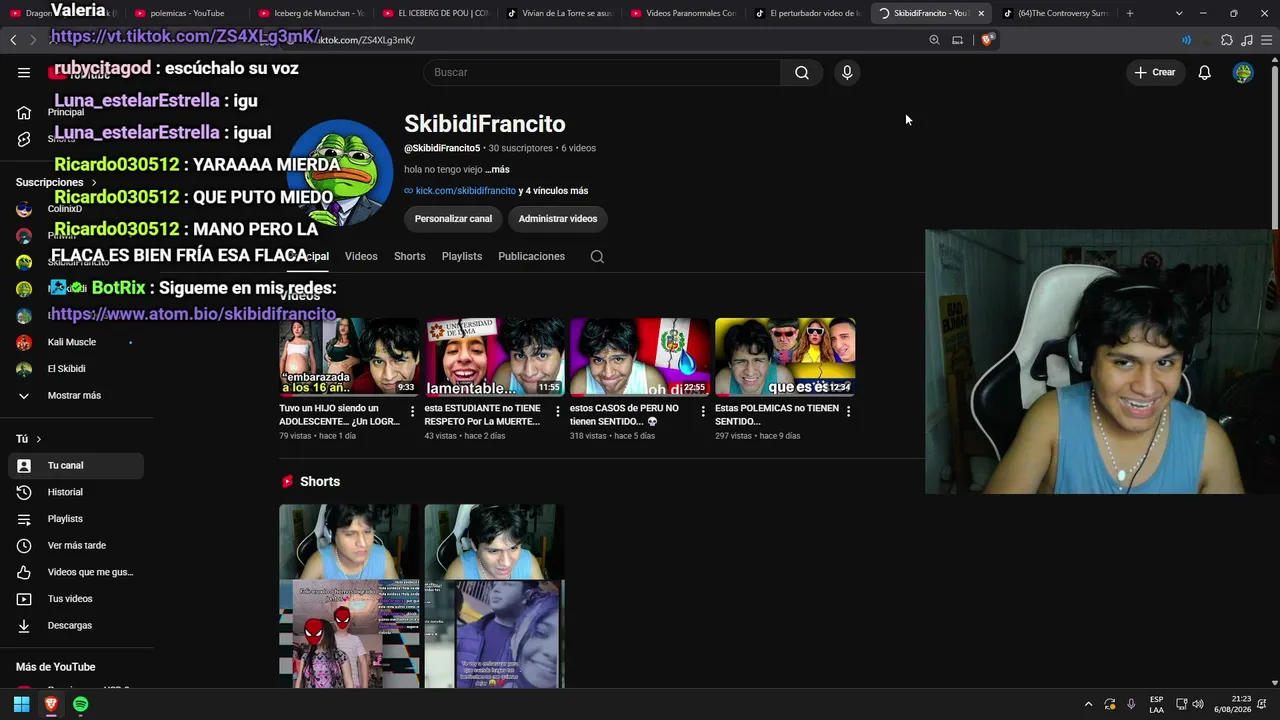
Task: Switch to the 'Vivian de La Torre' TikTok tab
Action: (x=559, y=13)
